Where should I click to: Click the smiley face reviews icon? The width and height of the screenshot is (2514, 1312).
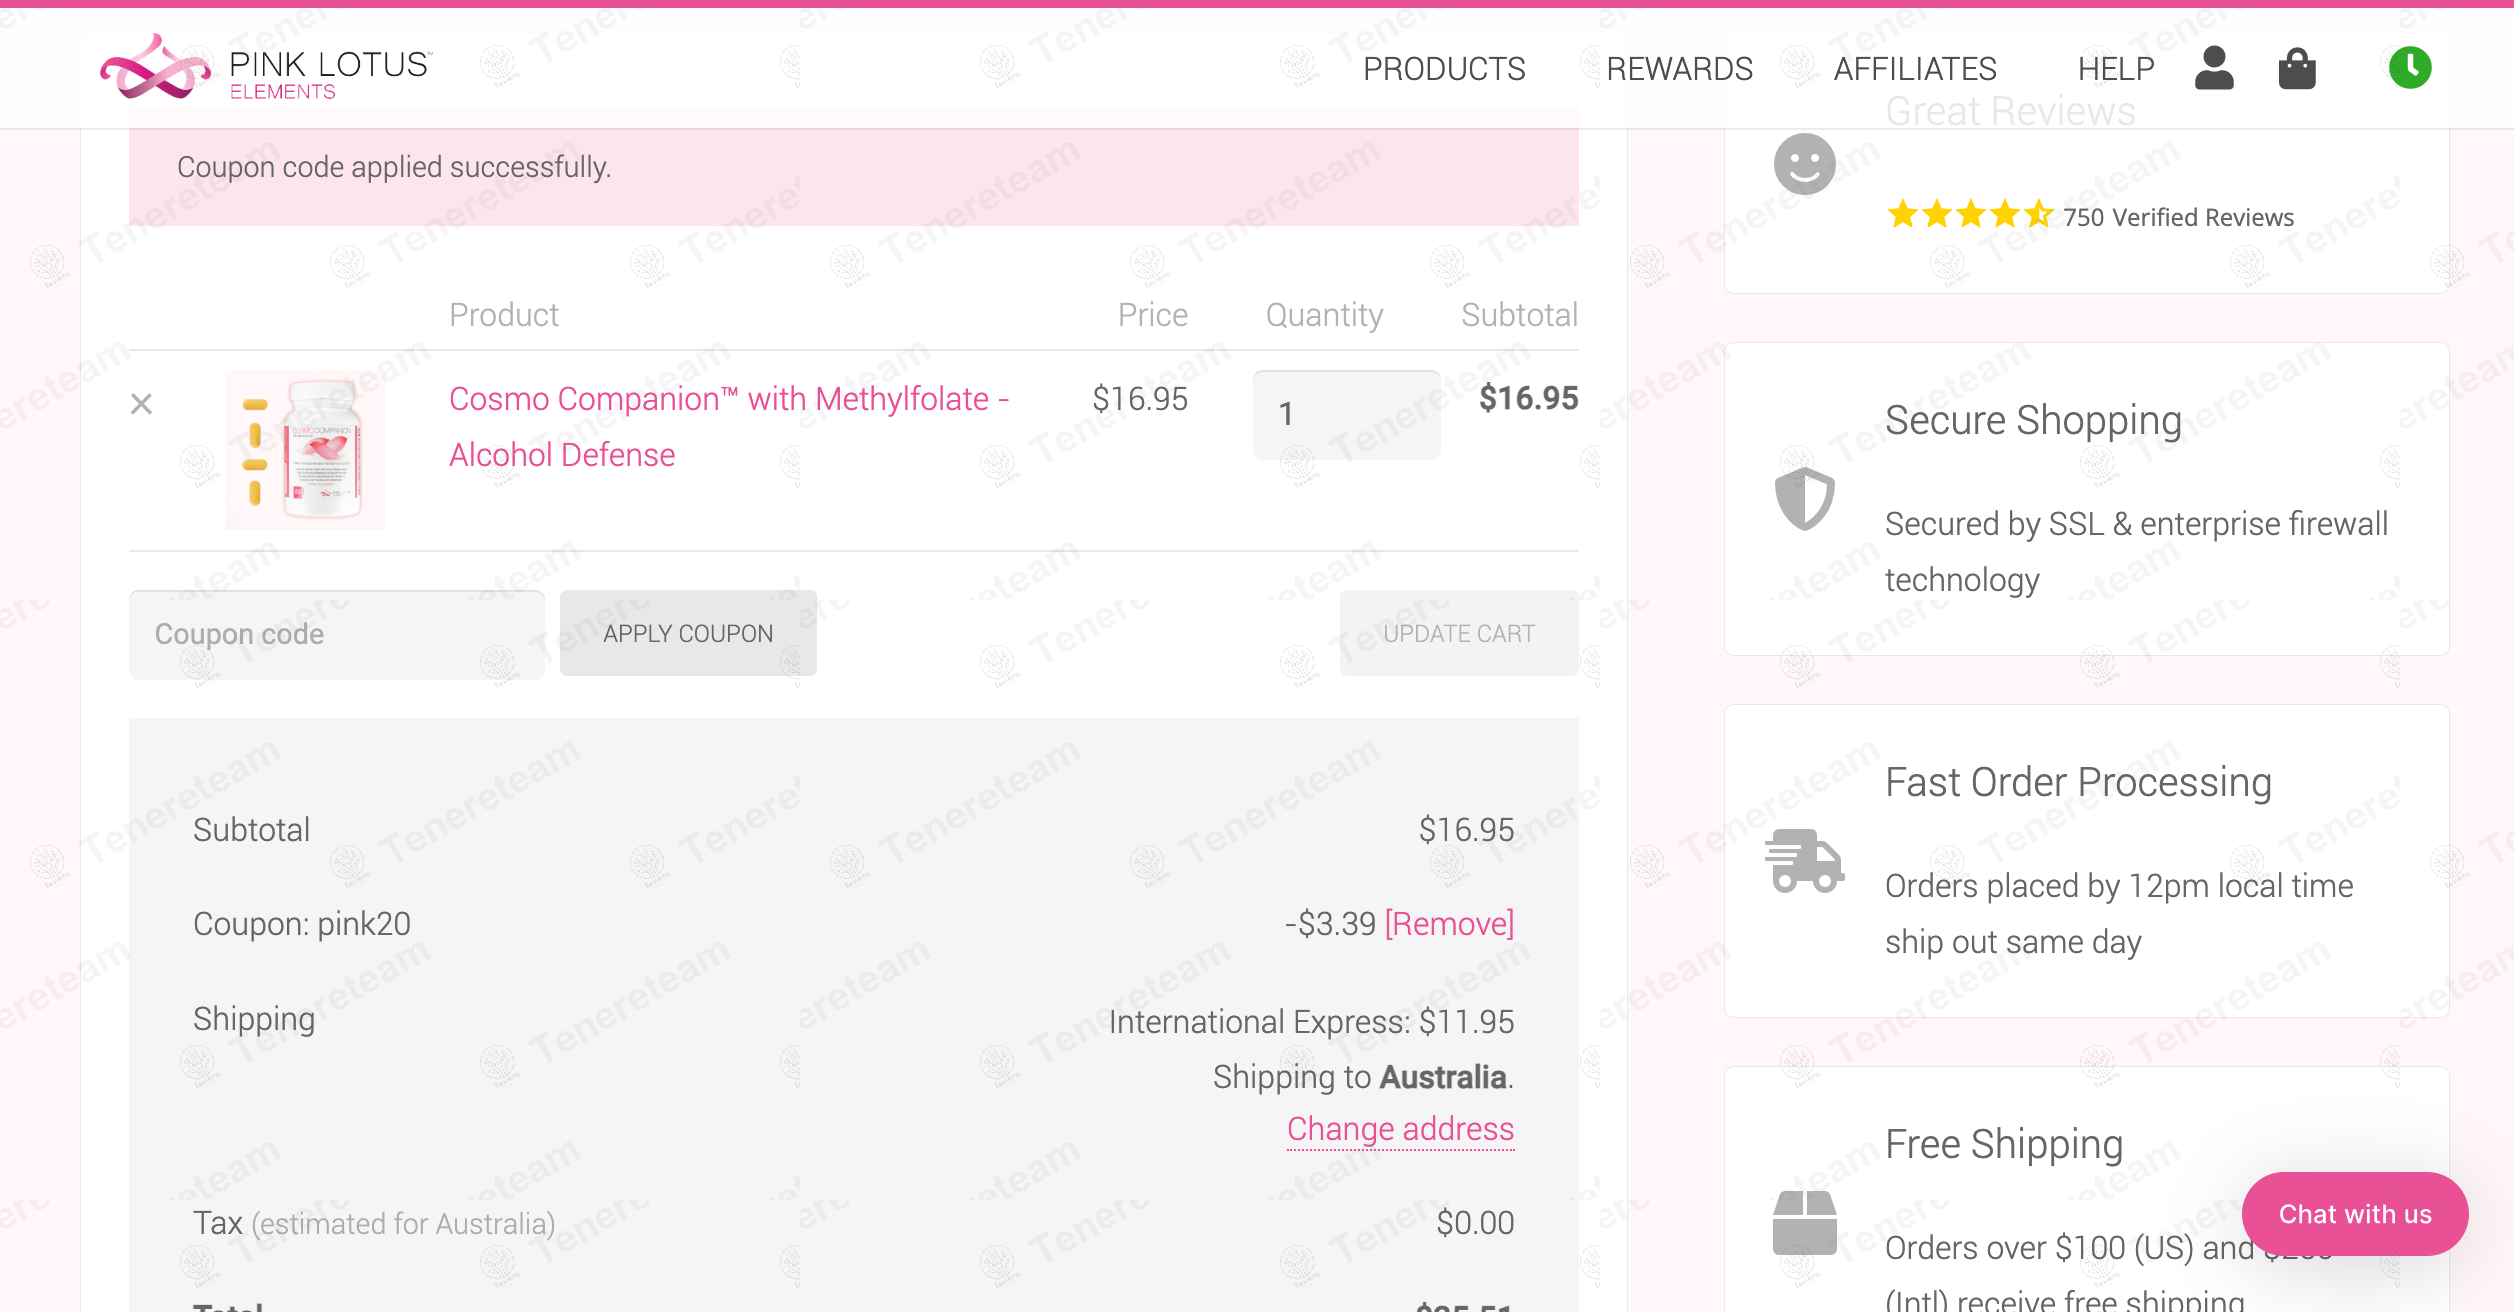click(1804, 164)
